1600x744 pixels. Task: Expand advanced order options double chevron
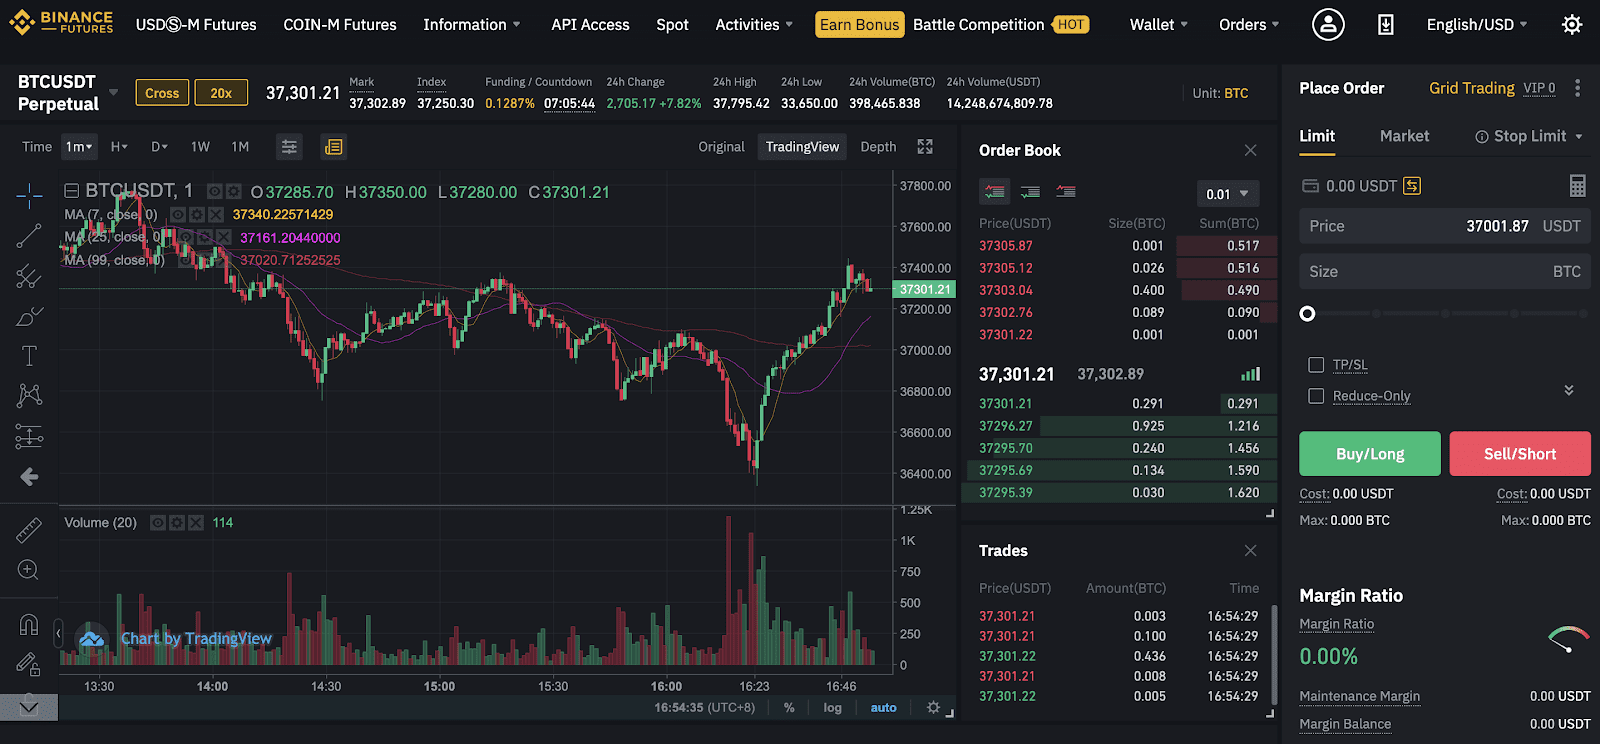click(x=1569, y=390)
